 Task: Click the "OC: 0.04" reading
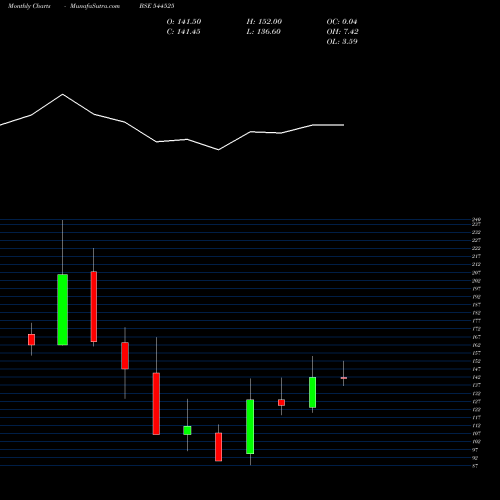(342, 22)
